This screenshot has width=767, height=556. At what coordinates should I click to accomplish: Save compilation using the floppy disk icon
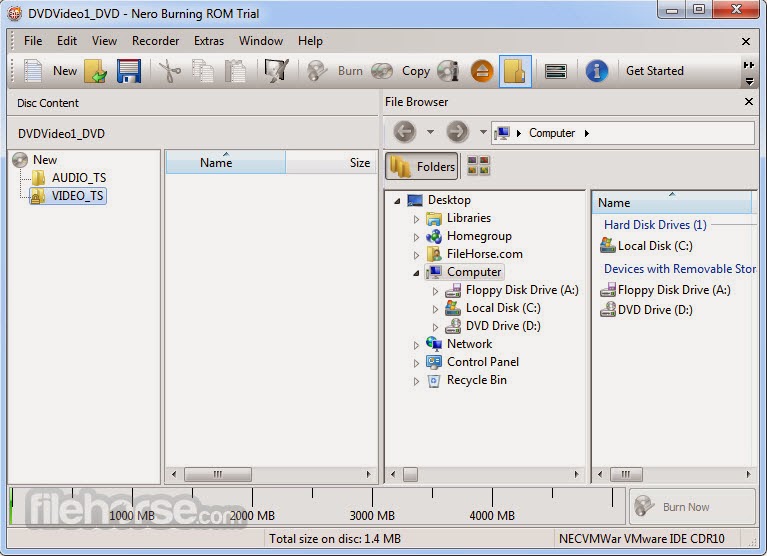tap(129, 71)
